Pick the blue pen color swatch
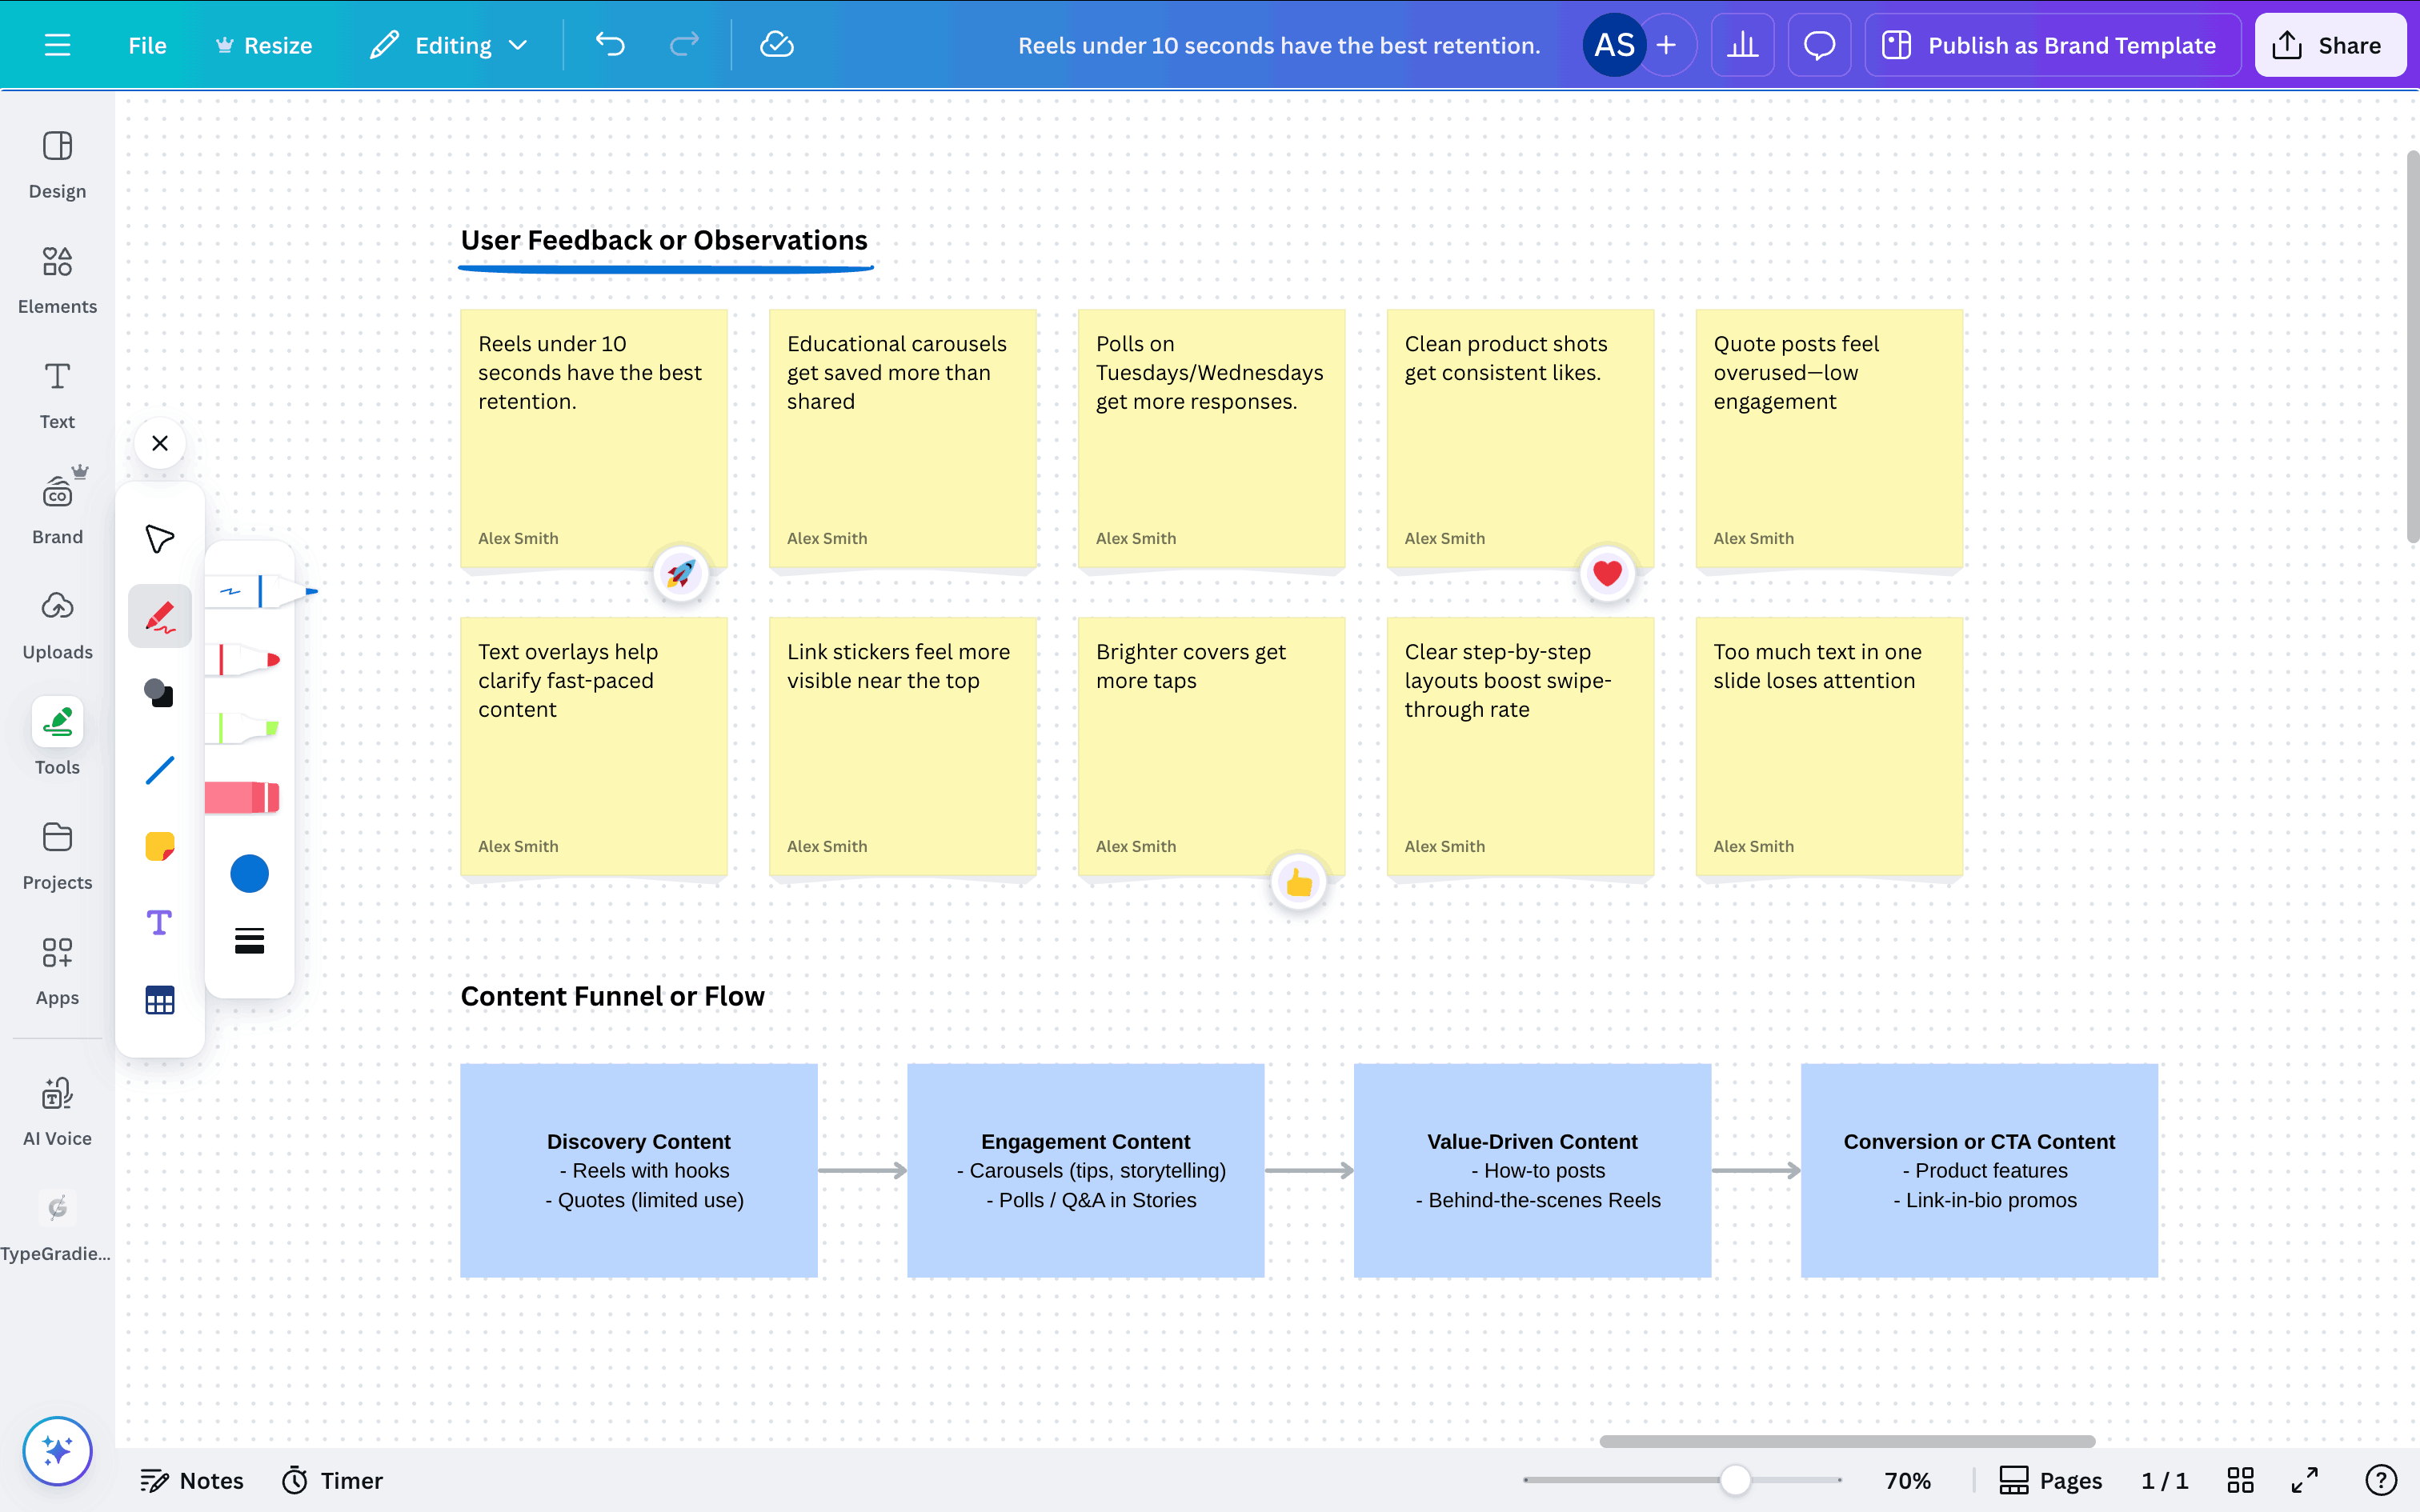 pos(249,873)
